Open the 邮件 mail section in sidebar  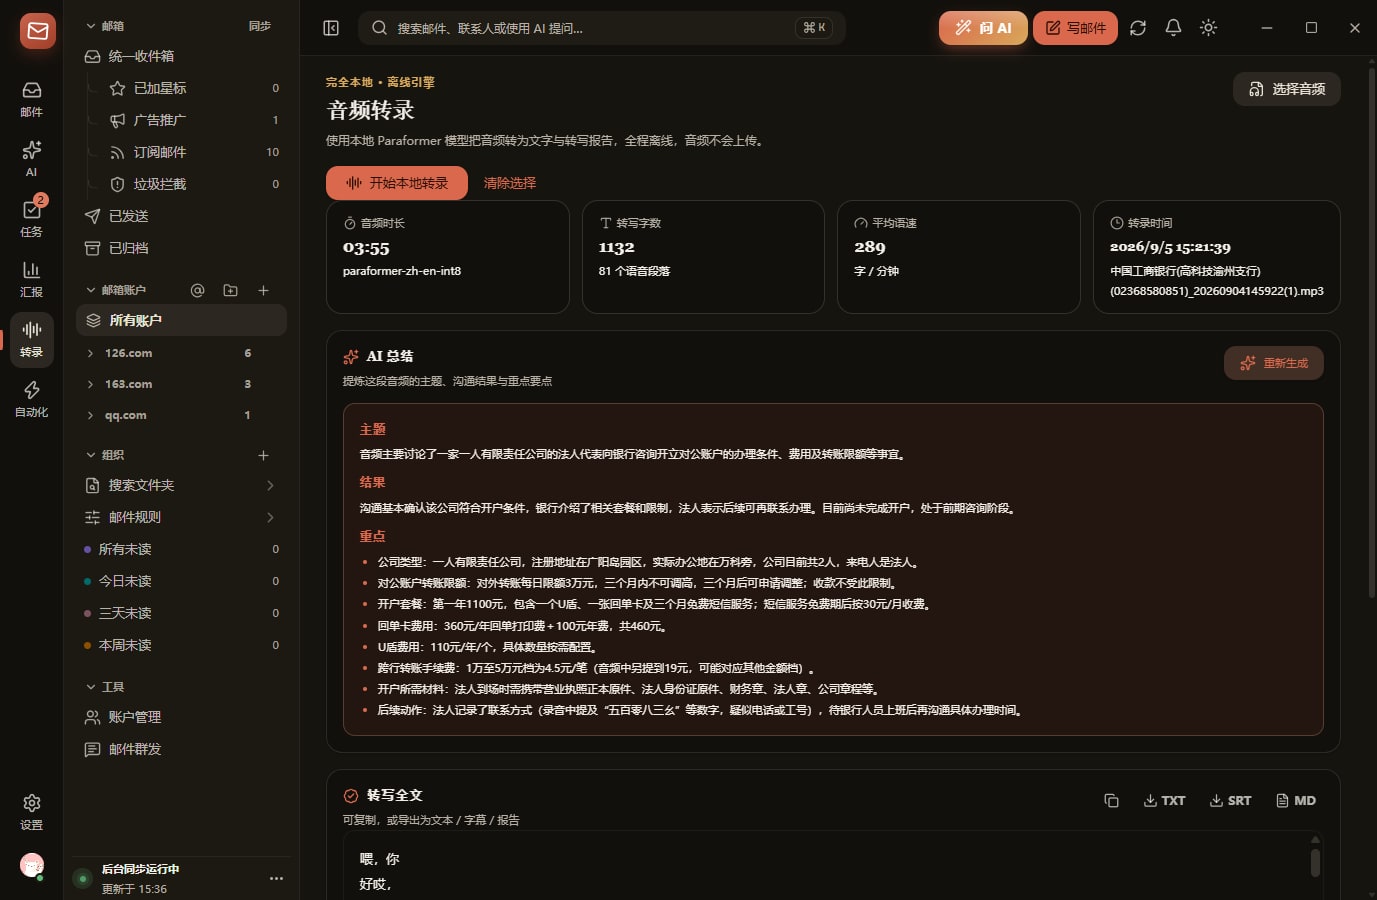[x=31, y=99]
